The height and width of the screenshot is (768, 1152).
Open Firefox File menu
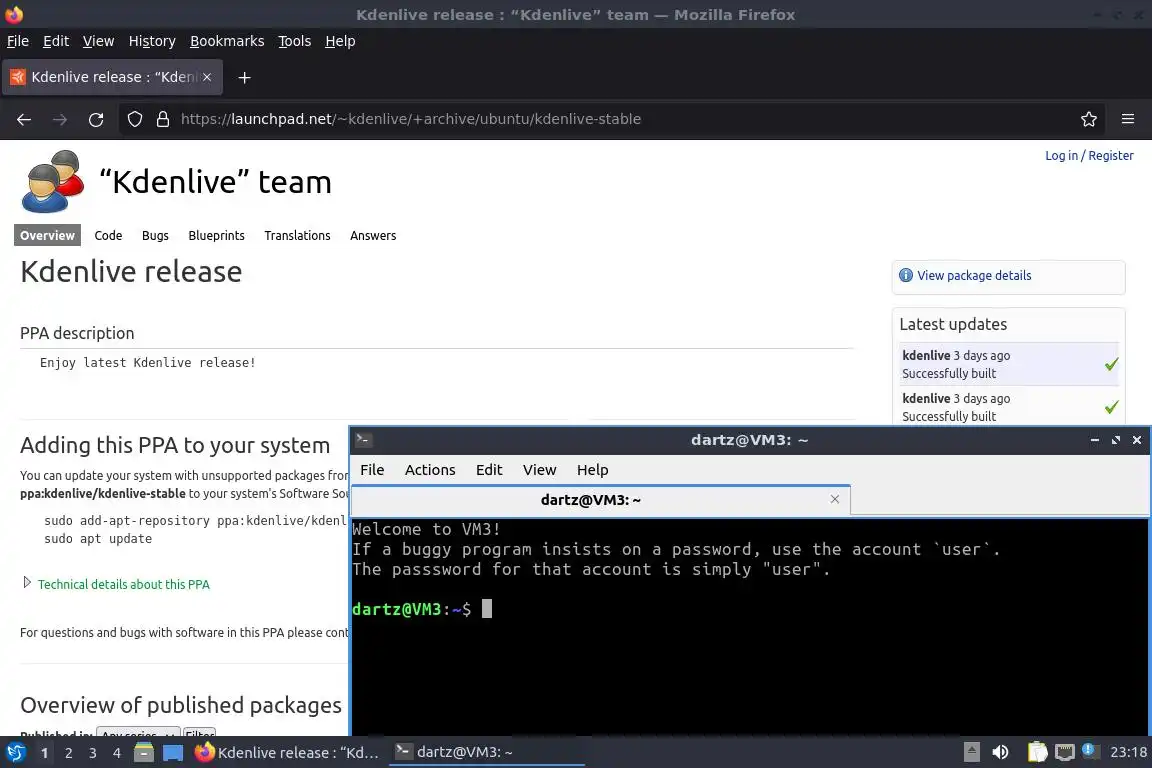click(x=18, y=41)
